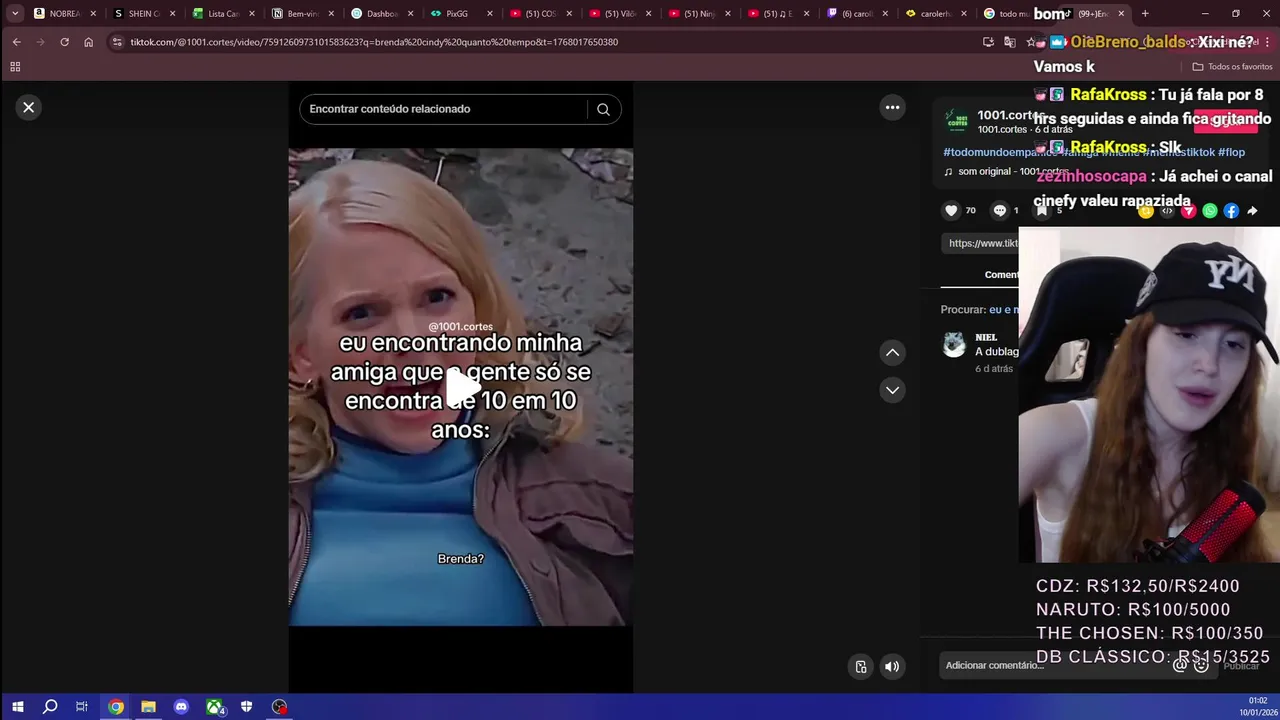This screenshot has width=1280, height=720.
Task: Open commenter NIEL's avatar
Action: pyautogui.click(x=954, y=345)
